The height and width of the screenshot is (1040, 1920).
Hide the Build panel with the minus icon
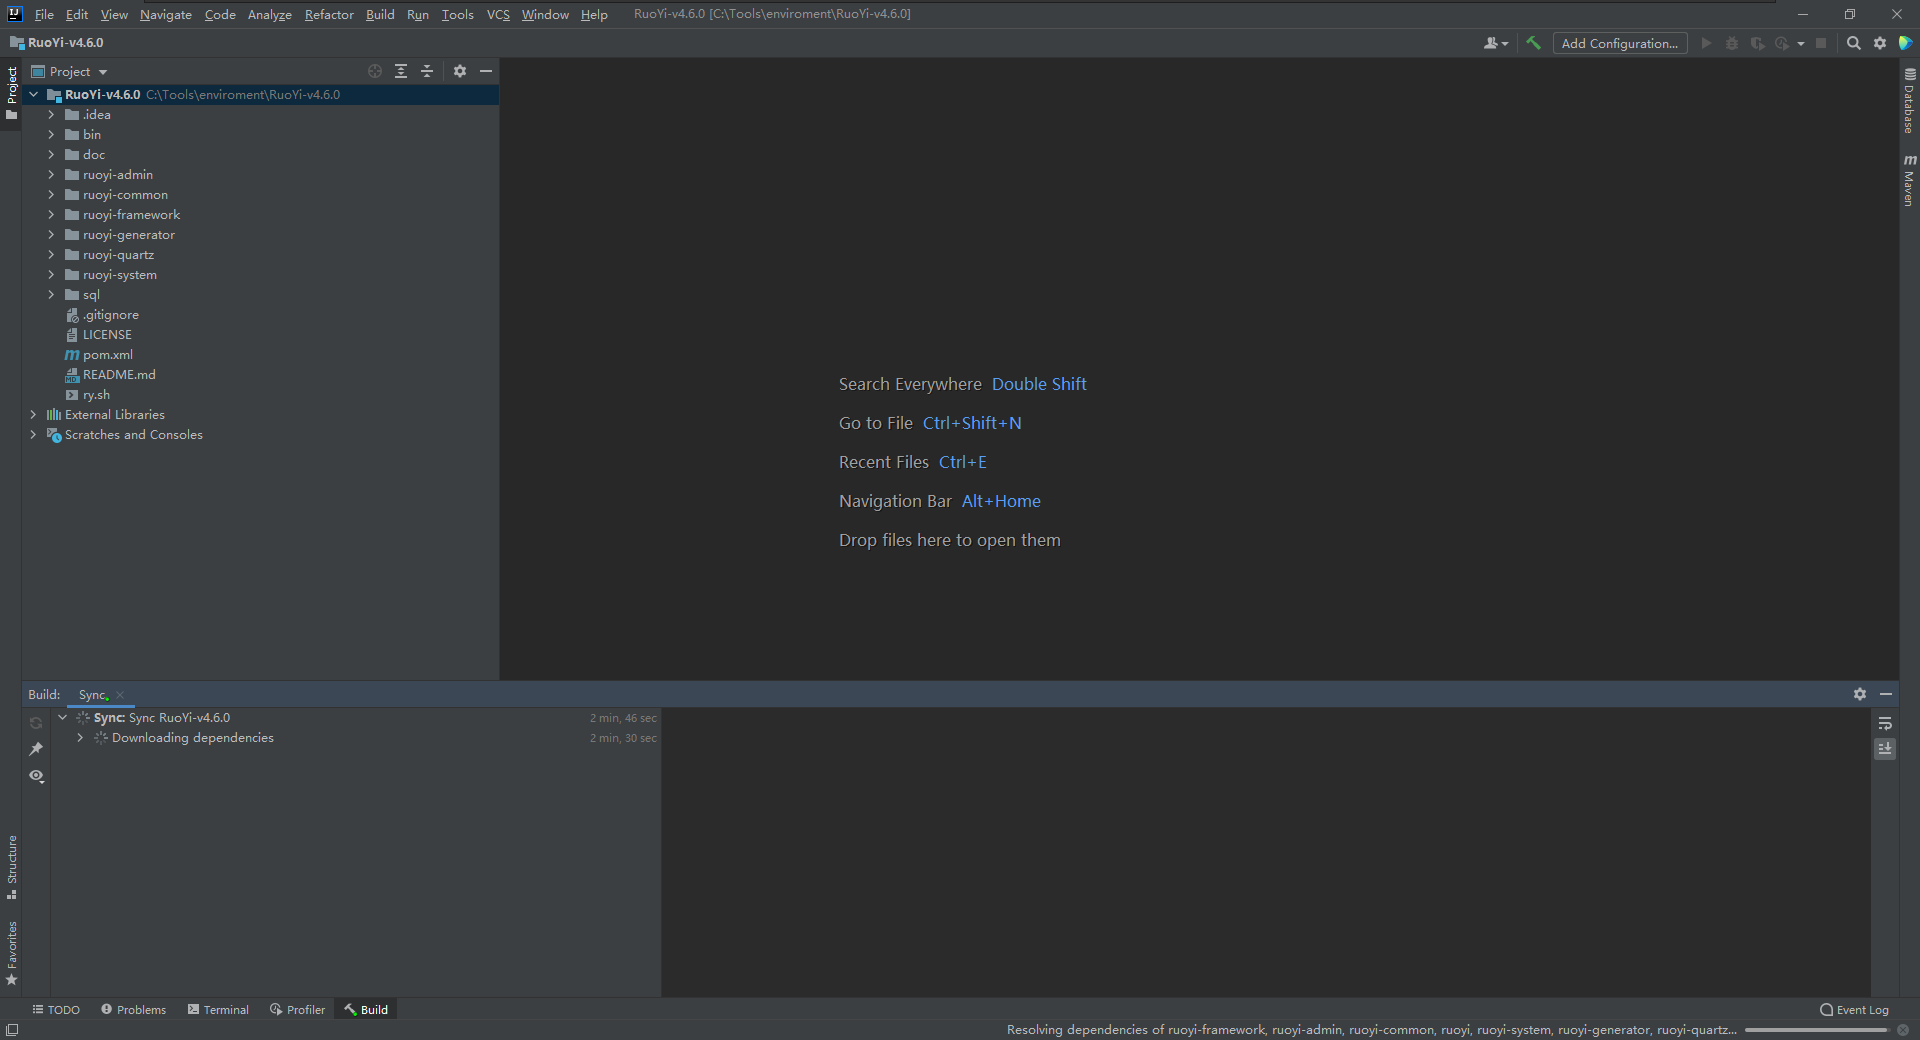tap(1886, 694)
